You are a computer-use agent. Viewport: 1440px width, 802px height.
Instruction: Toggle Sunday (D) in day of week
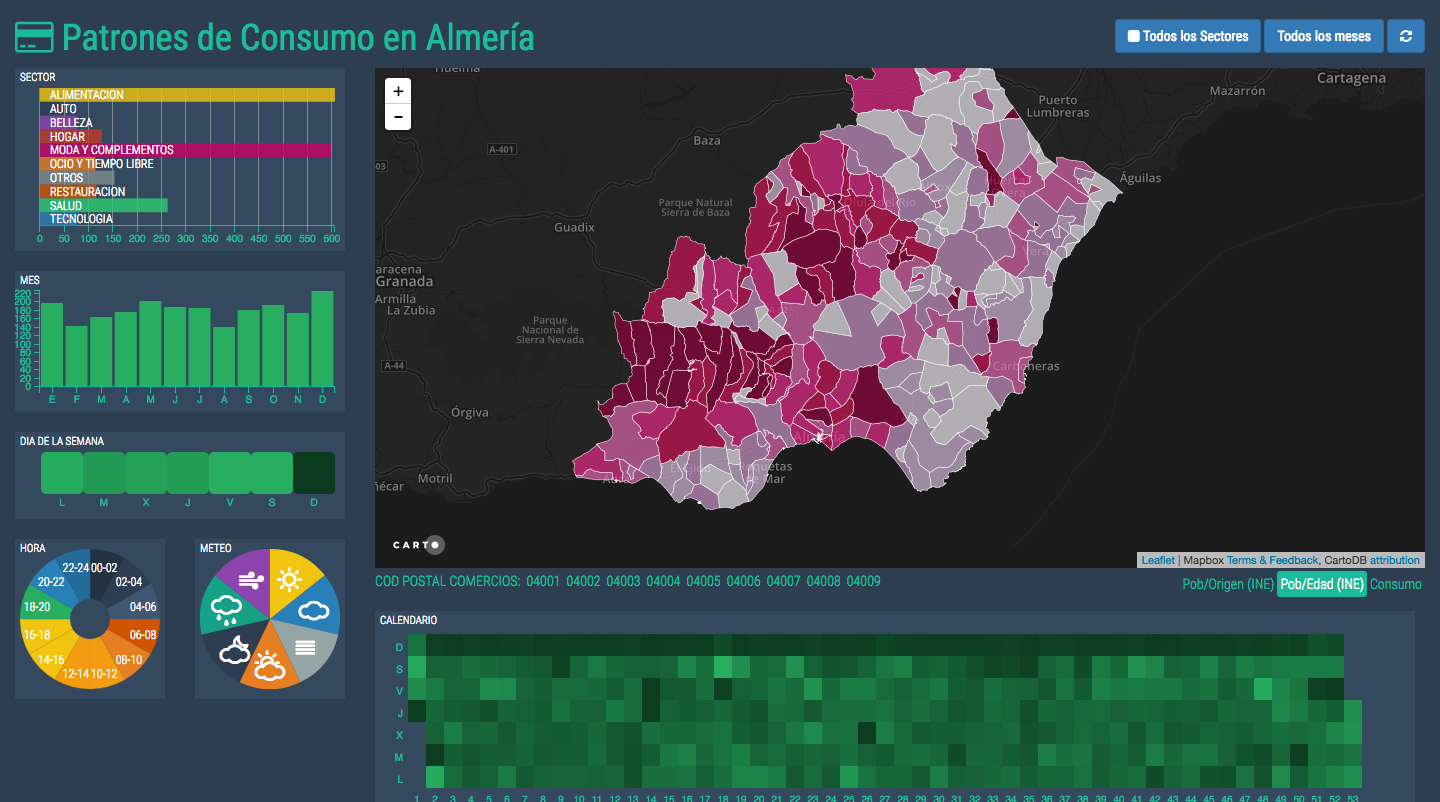pos(314,473)
